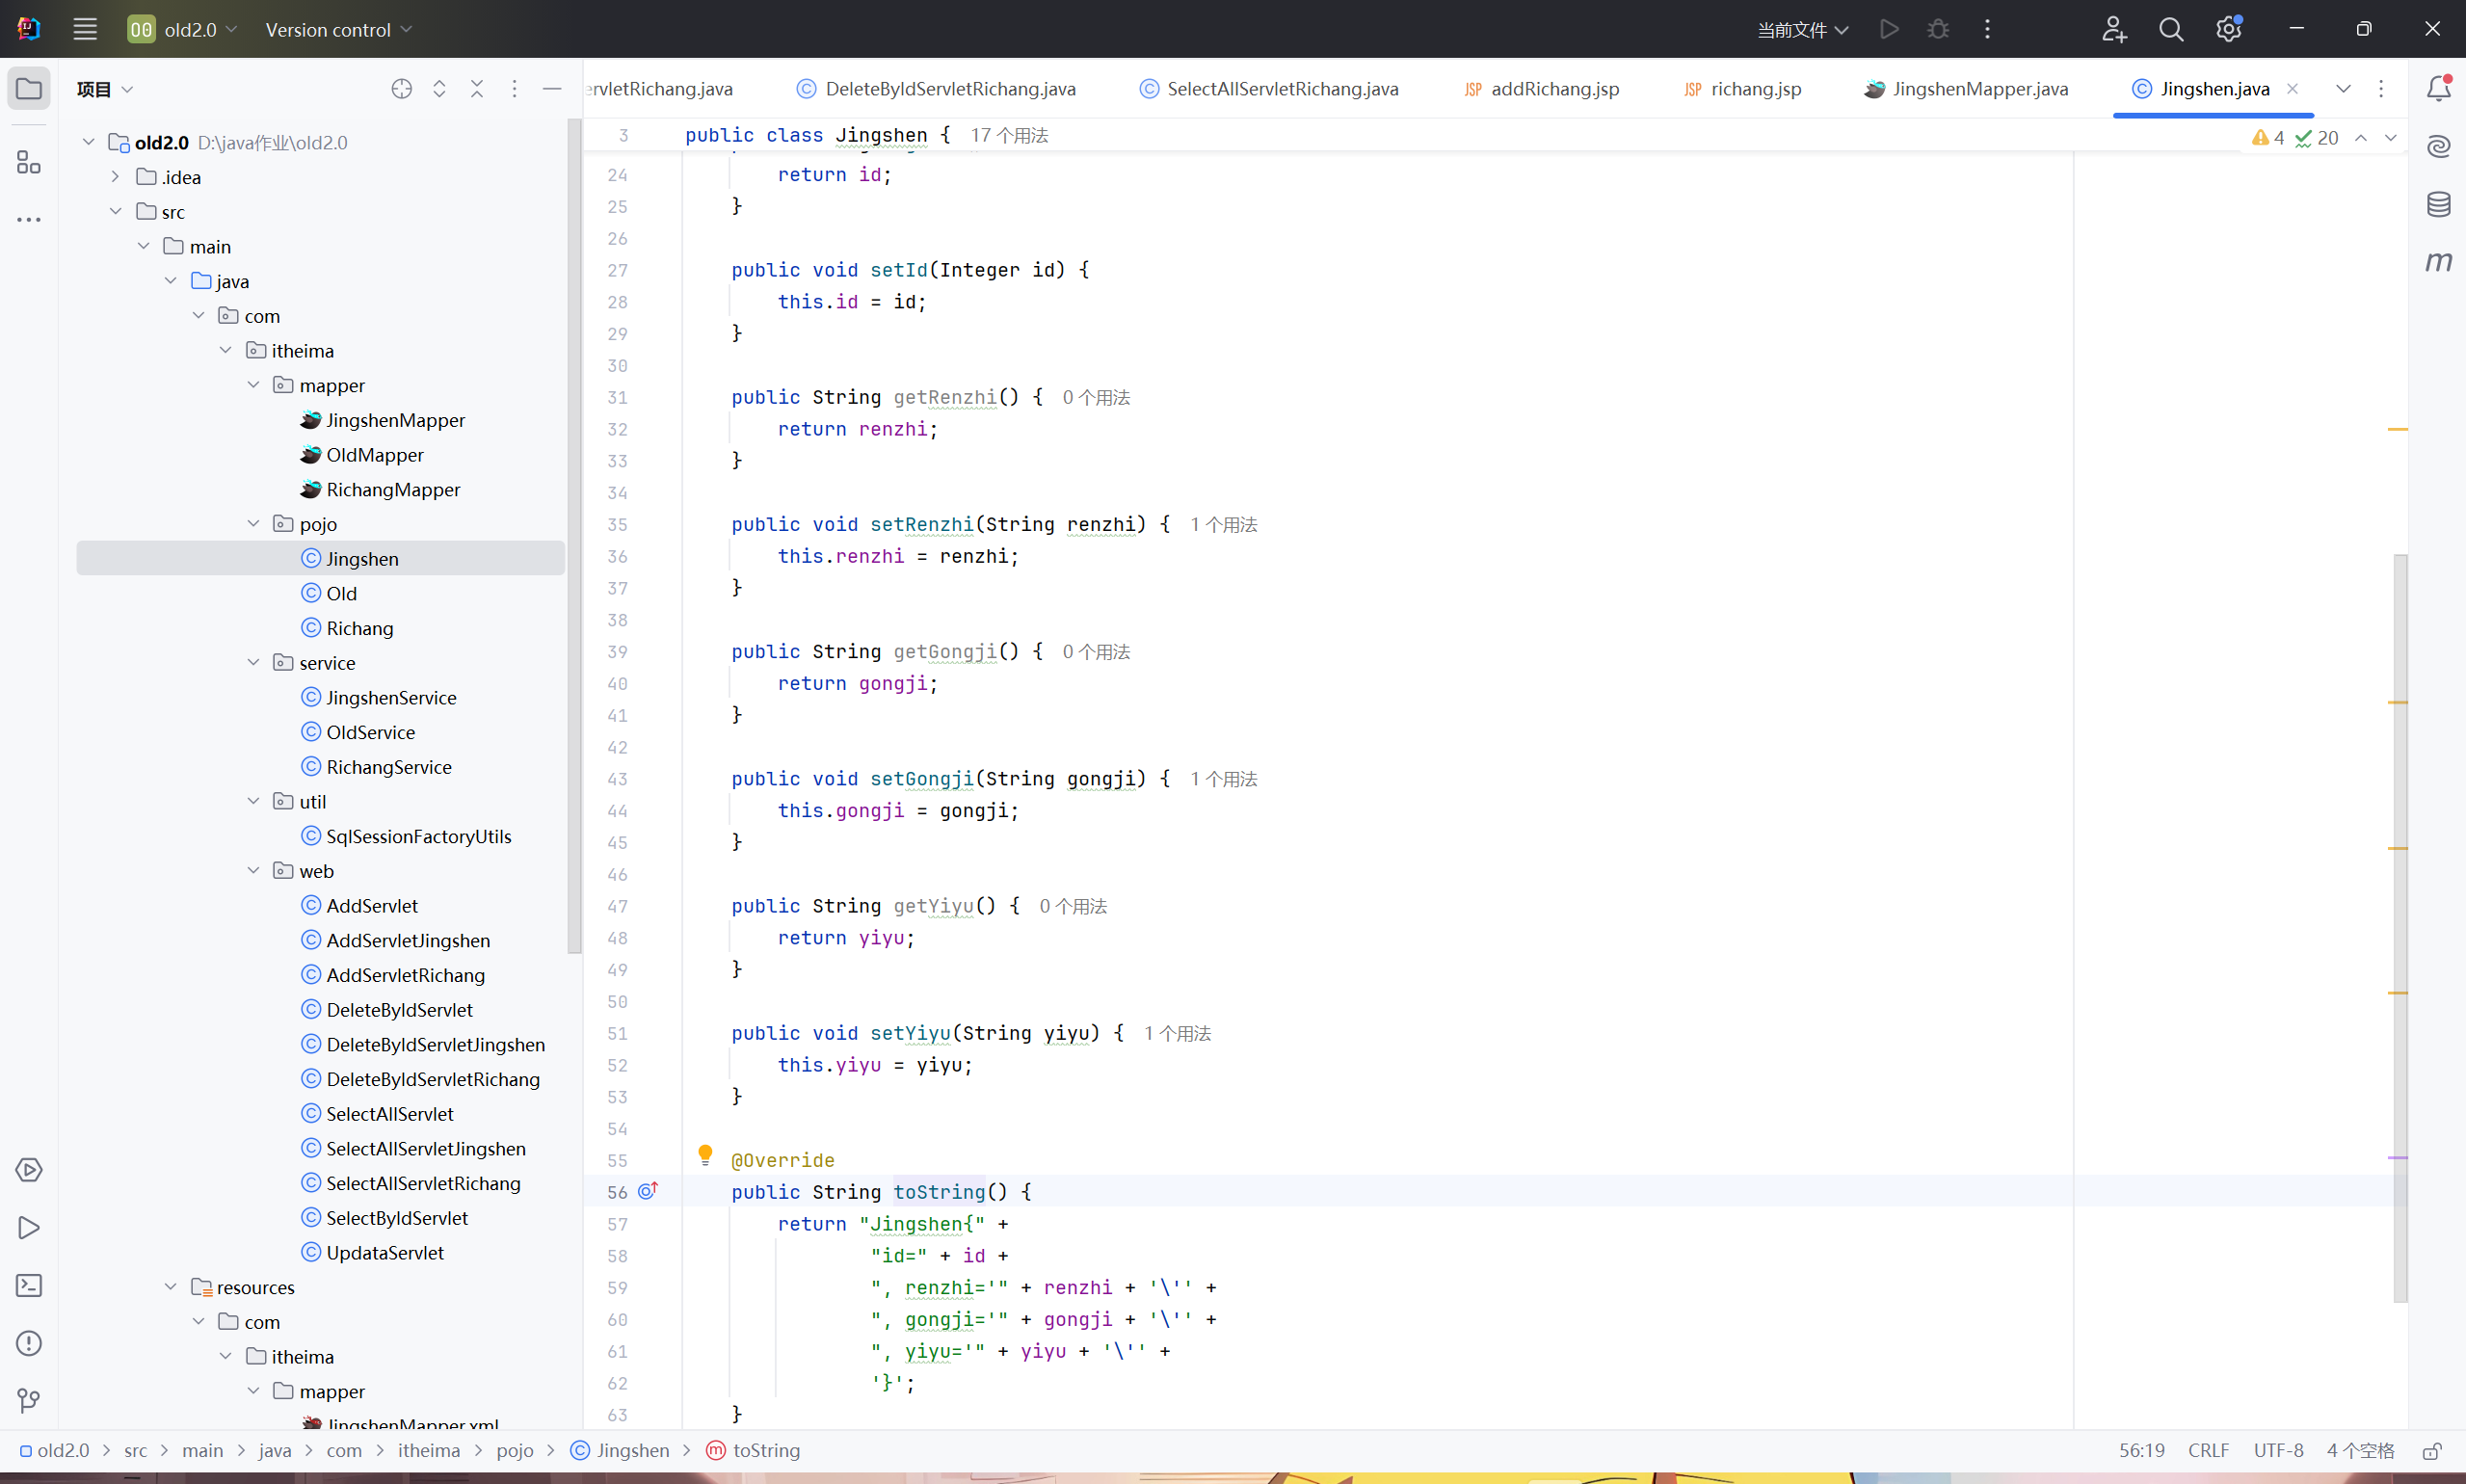The width and height of the screenshot is (2466, 1484).
Task: Toggle the file read-only lock icon
Action: [x=2432, y=1451]
